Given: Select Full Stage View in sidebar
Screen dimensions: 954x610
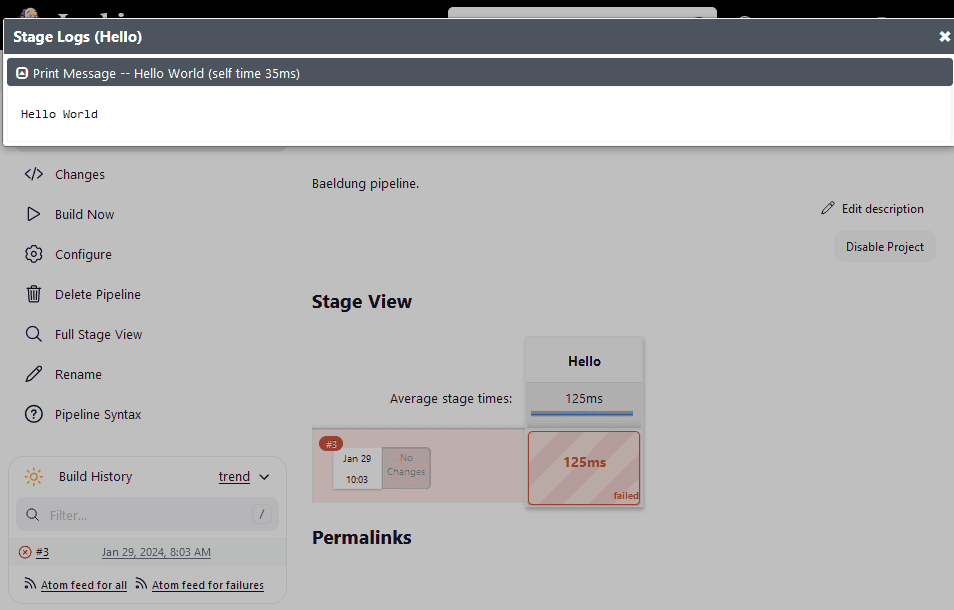Looking at the screenshot, I should 98,334.
